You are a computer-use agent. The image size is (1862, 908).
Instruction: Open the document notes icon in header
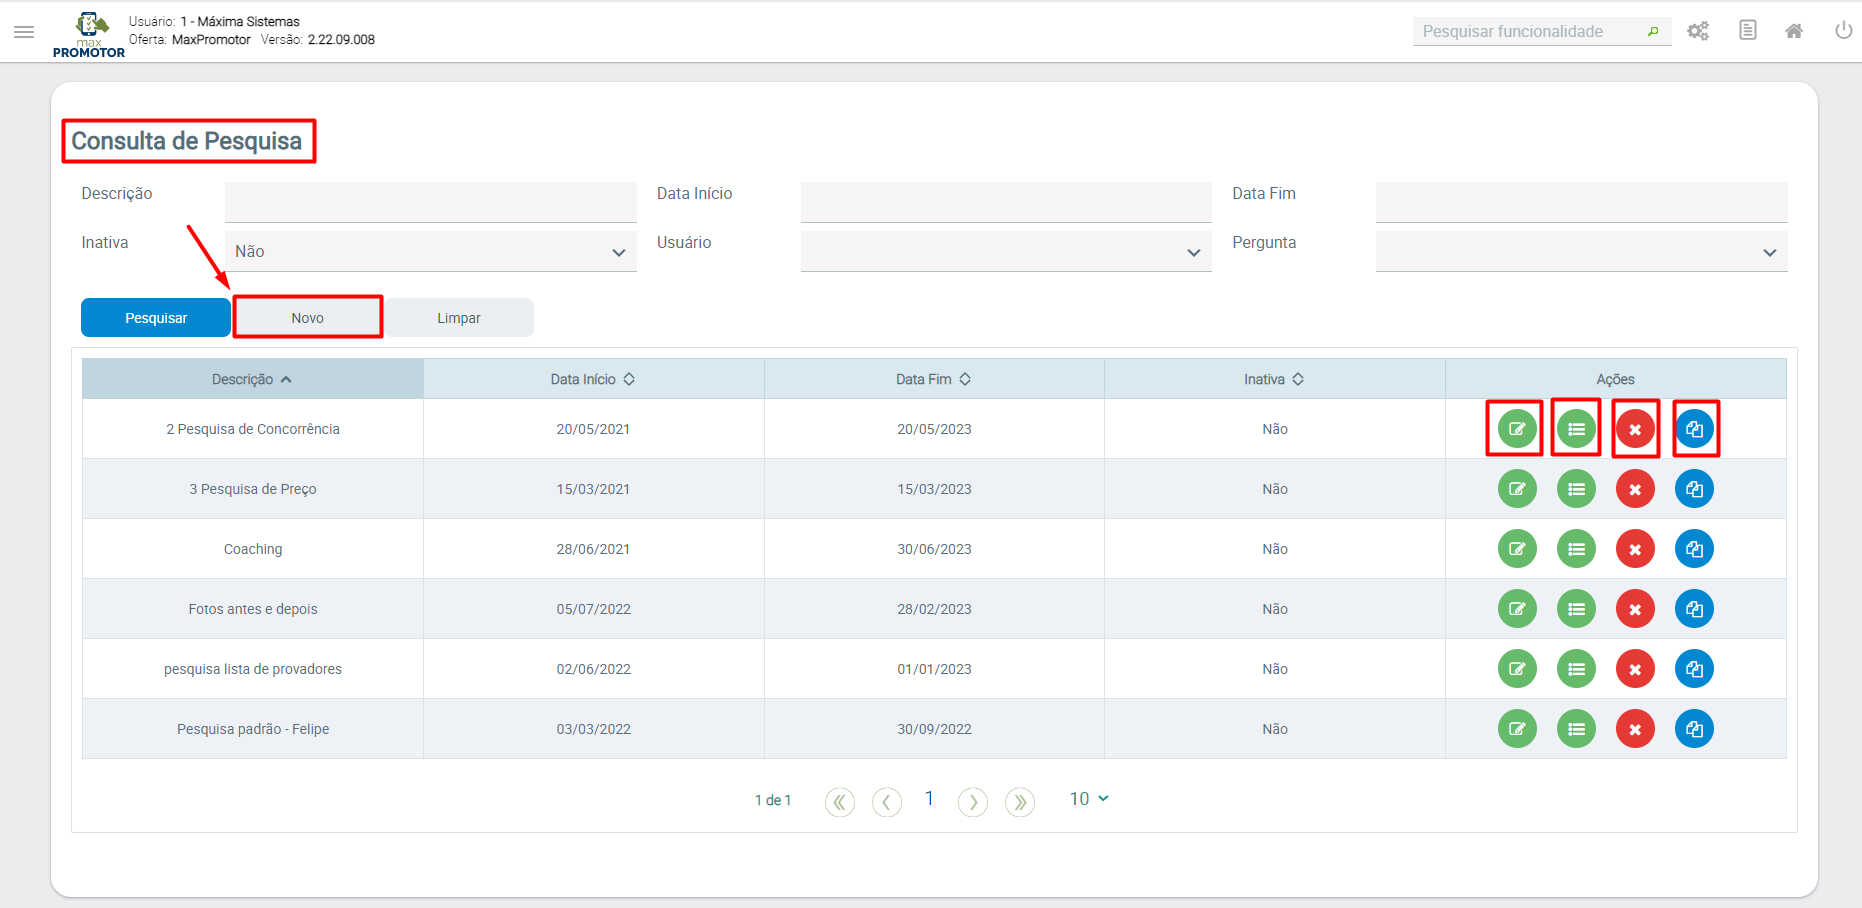pyautogui.click(x=1747, y=31)
